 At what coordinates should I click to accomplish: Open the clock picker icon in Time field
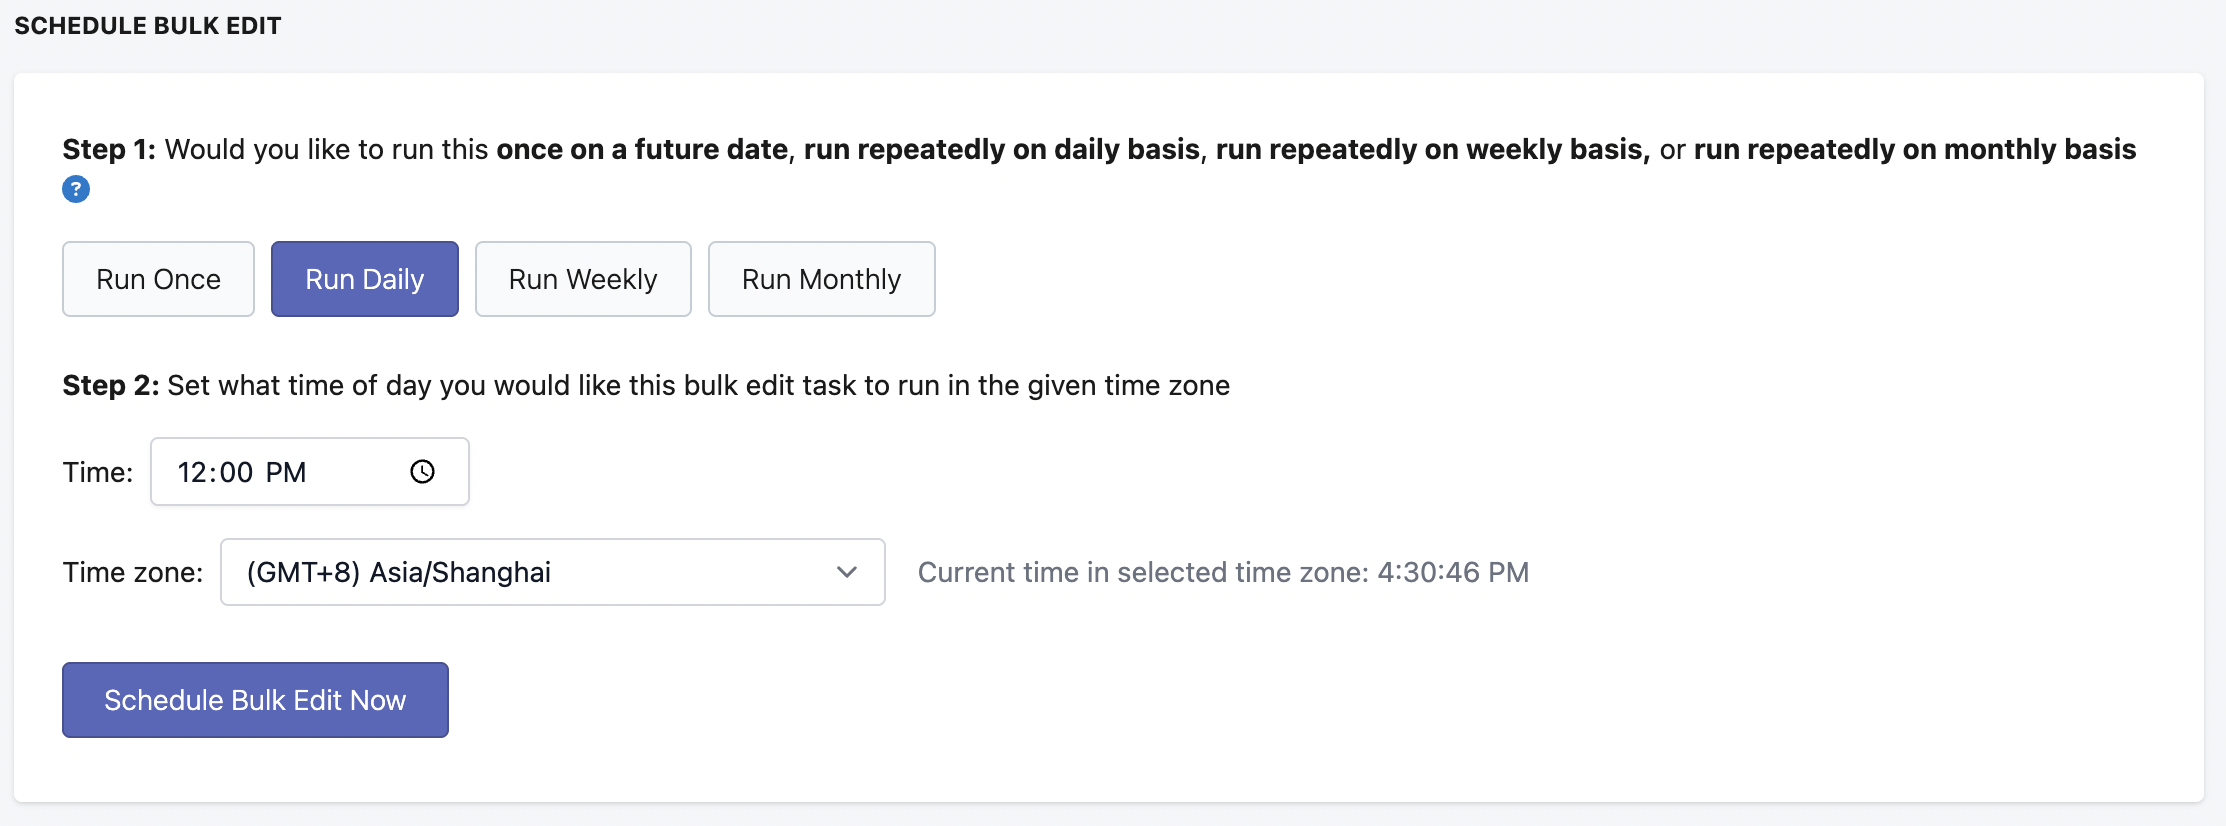(423, 472)
